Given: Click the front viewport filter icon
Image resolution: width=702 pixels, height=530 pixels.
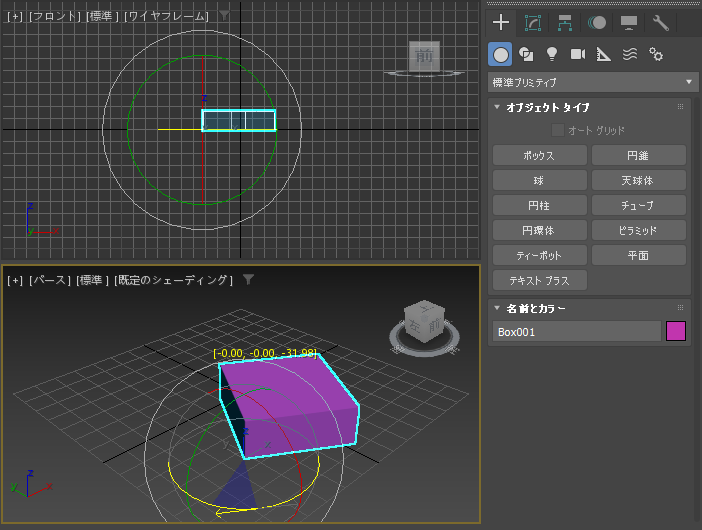Looking at the screenshot, I should [224, 16].
